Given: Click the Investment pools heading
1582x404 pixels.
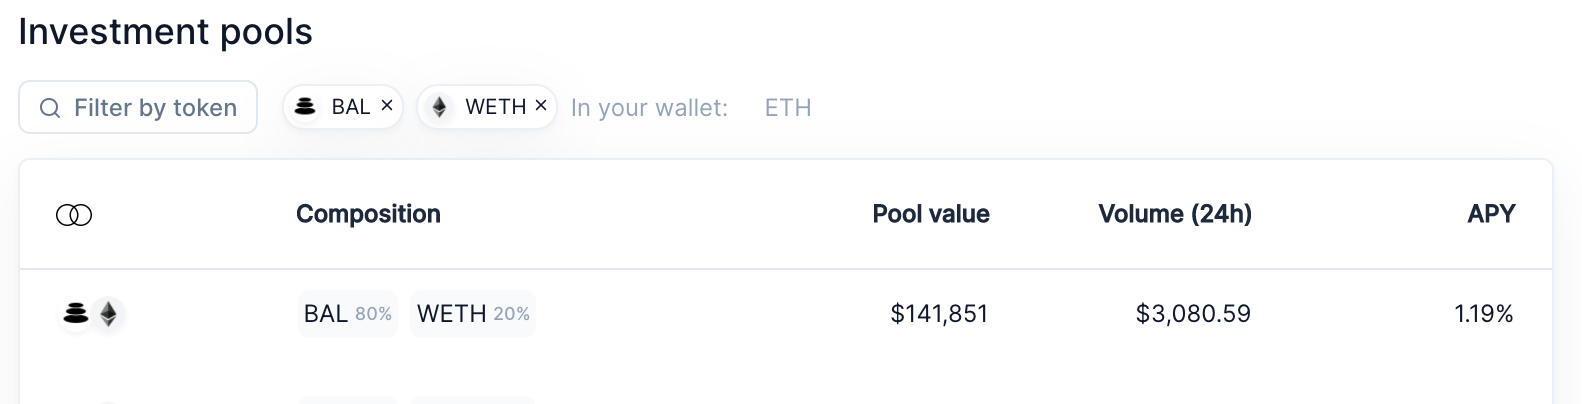Looking at the screenshot, I should click(x=166, y=32).
